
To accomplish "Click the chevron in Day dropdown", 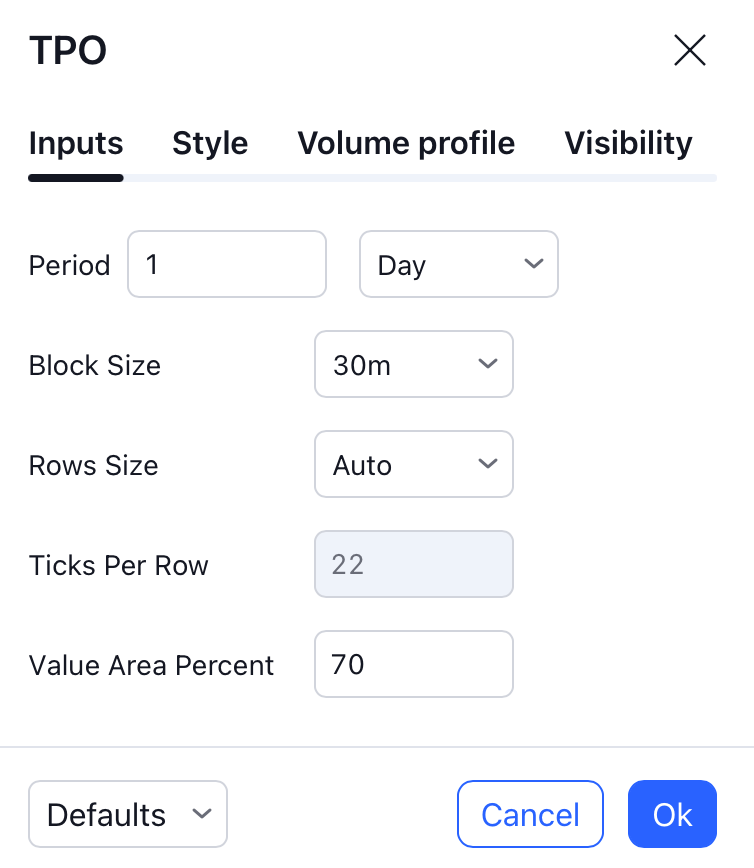I will click(534, 264).
